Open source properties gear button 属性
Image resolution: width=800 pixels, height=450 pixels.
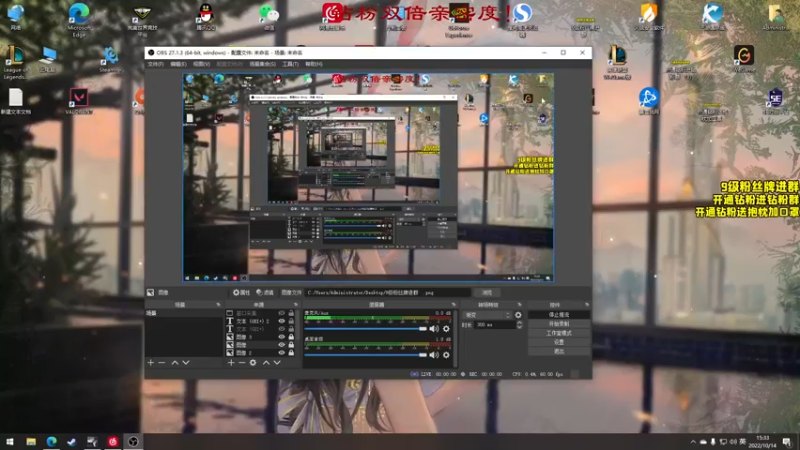pos(241,292)
